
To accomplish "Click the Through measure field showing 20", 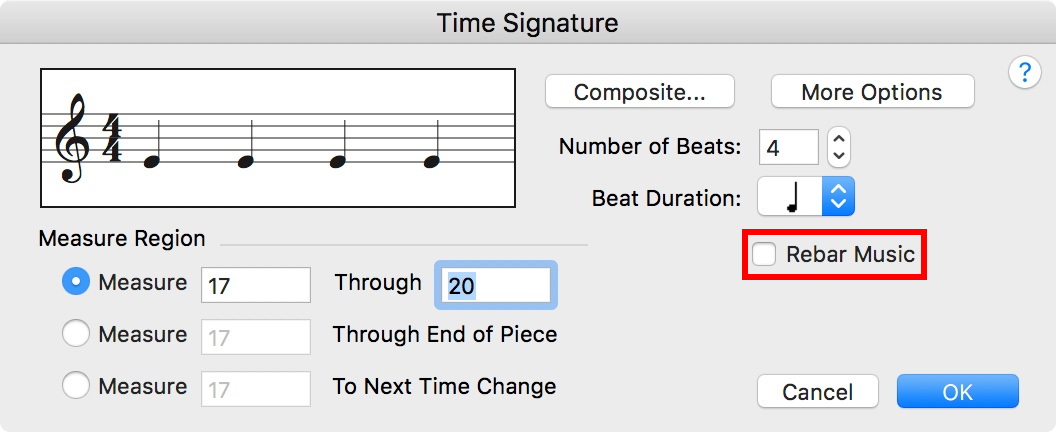I will (x=496, y=286).
